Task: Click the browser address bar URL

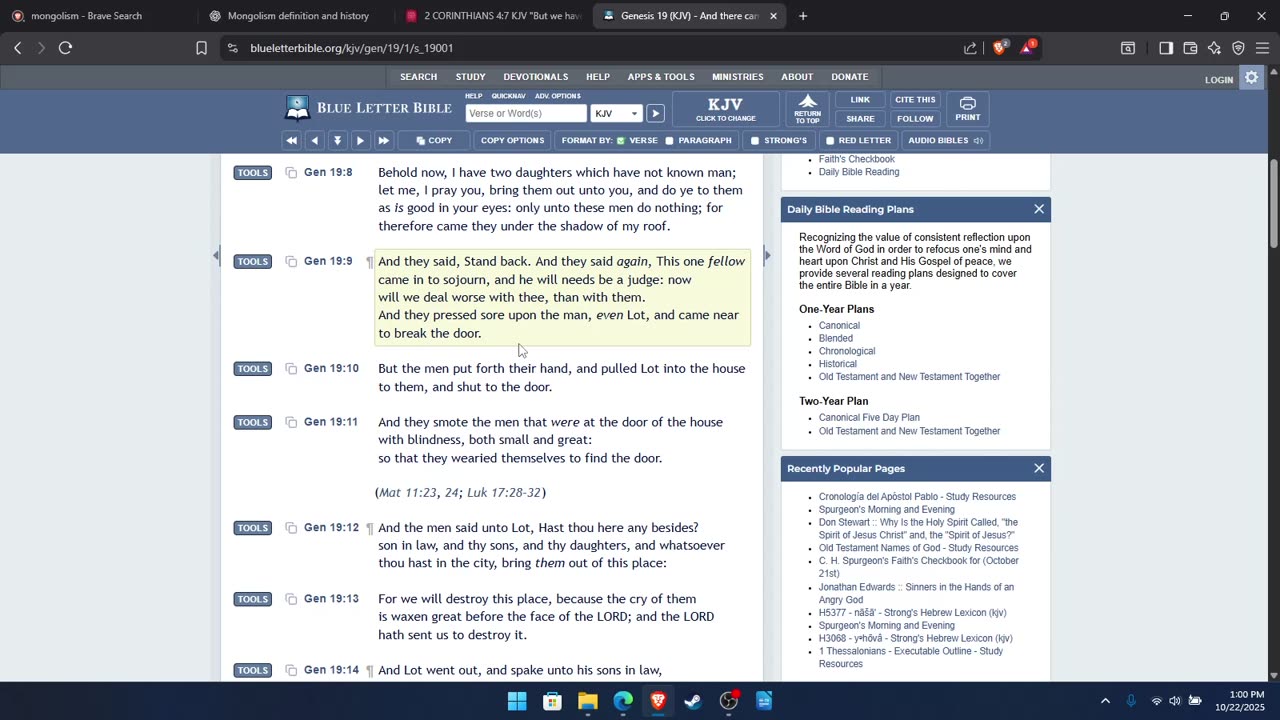Action: [x=352, y=48]
